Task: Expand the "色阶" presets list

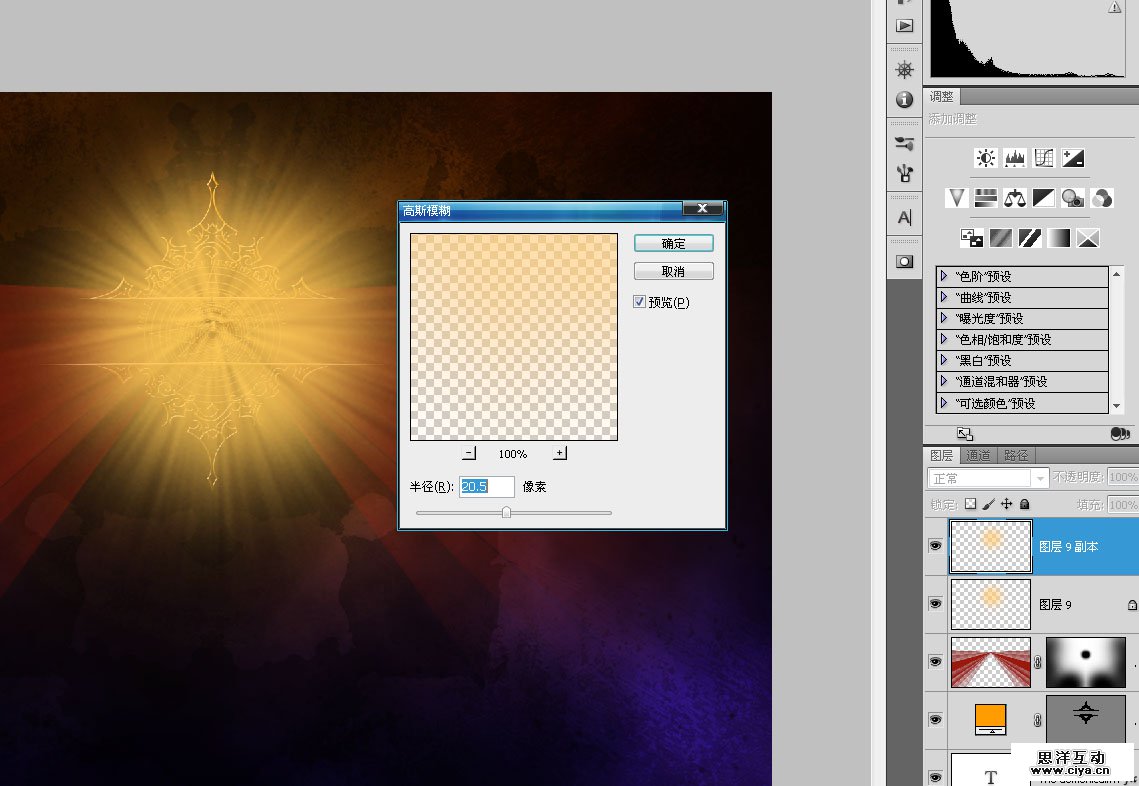Action: (943, 276)
